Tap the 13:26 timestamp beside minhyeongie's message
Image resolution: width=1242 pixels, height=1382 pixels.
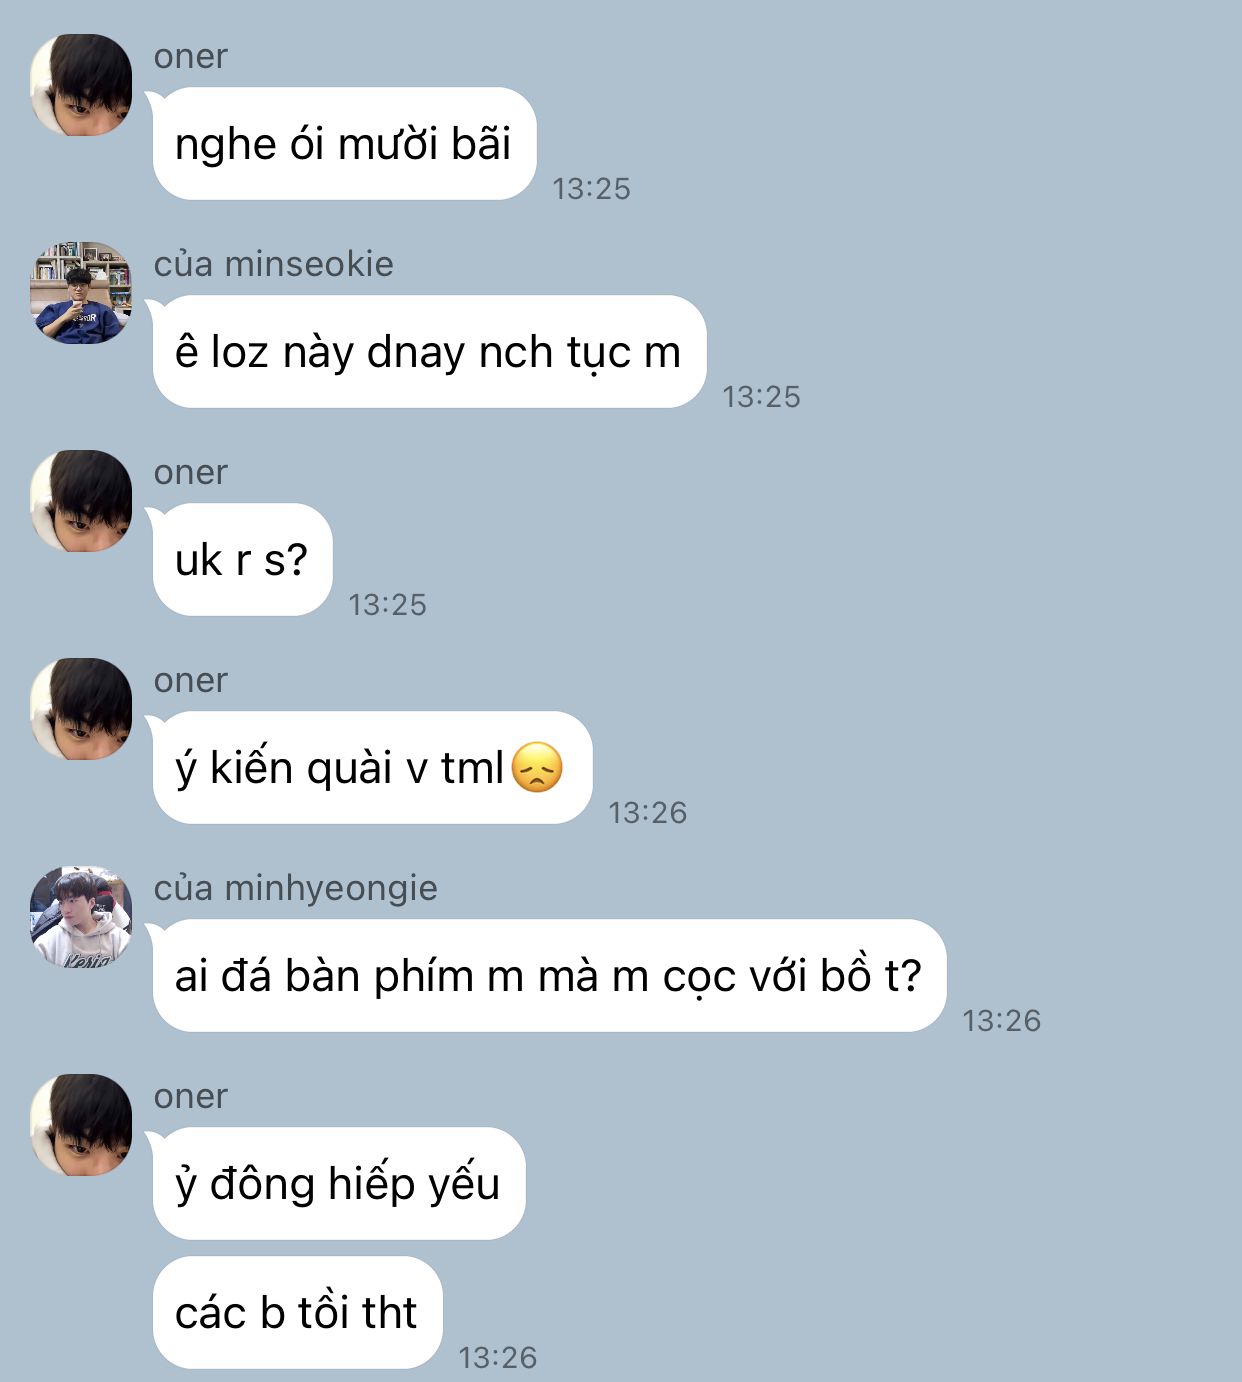point(1002,1021)
